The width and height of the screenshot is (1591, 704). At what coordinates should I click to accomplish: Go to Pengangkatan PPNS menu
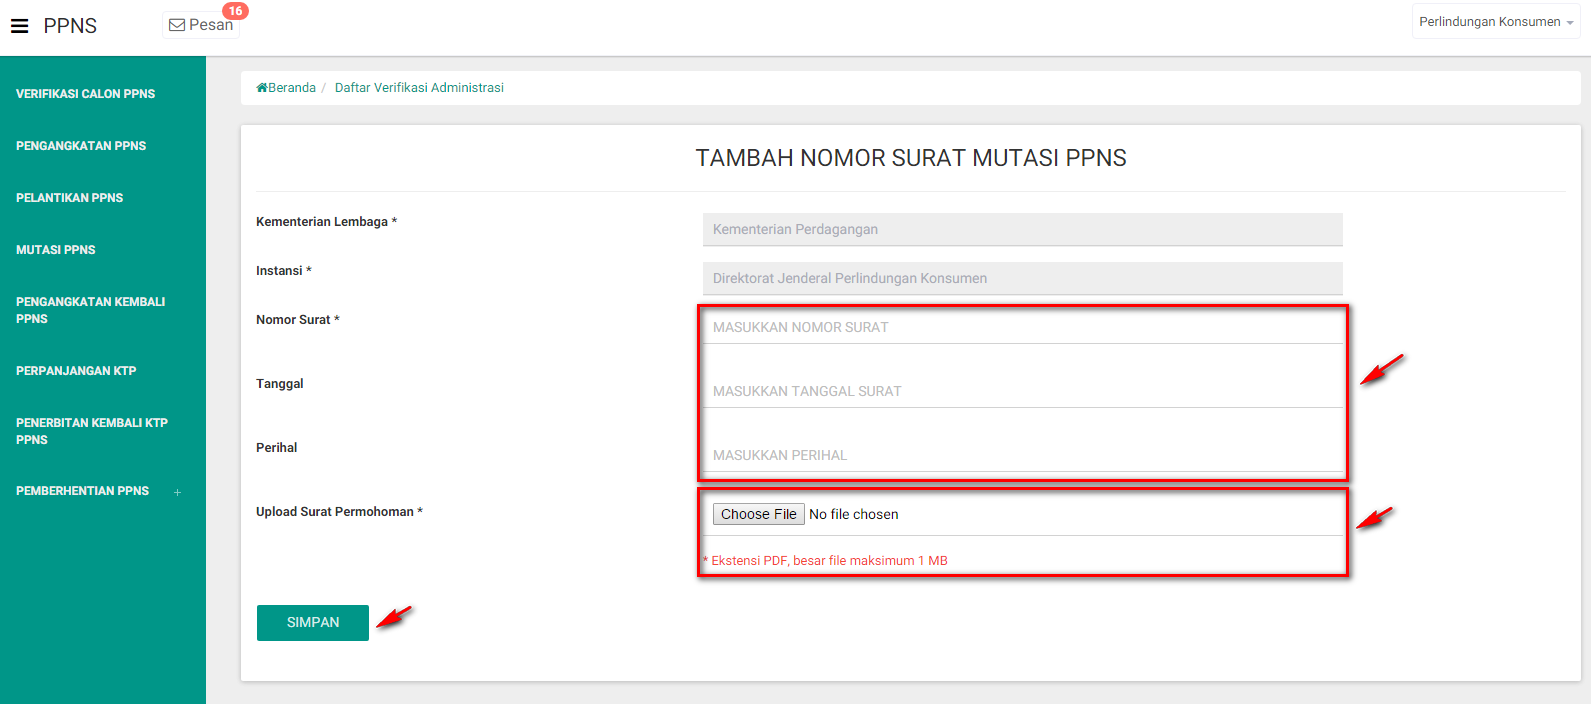81,146
